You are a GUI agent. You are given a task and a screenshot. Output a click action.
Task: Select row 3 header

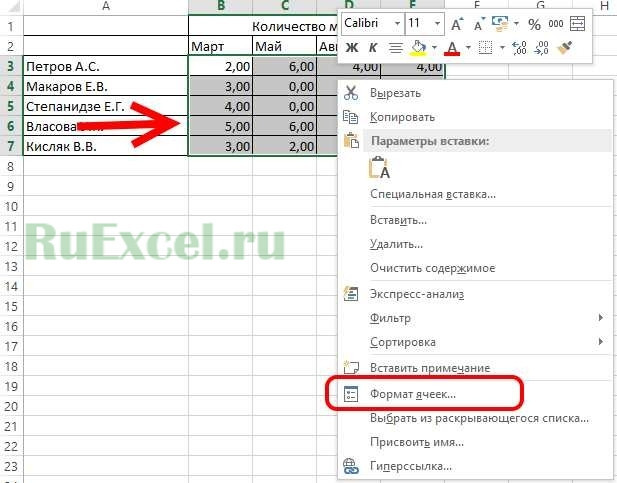point(11,66)
